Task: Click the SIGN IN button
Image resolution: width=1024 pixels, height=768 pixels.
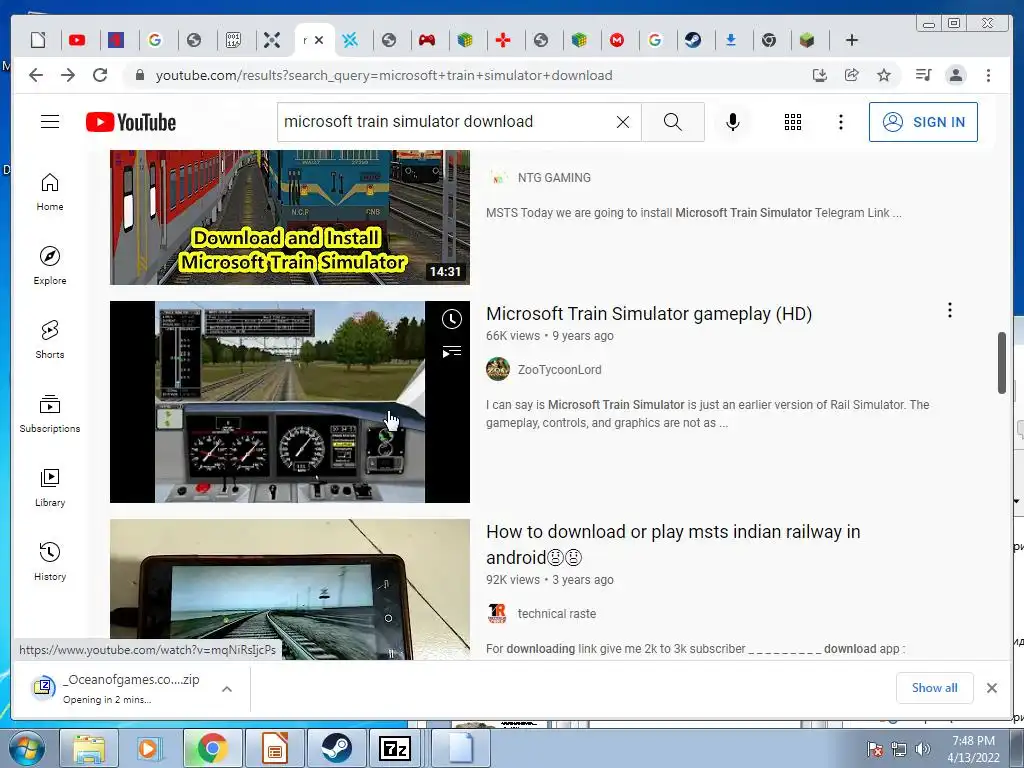Action: [x=923, y=122]
